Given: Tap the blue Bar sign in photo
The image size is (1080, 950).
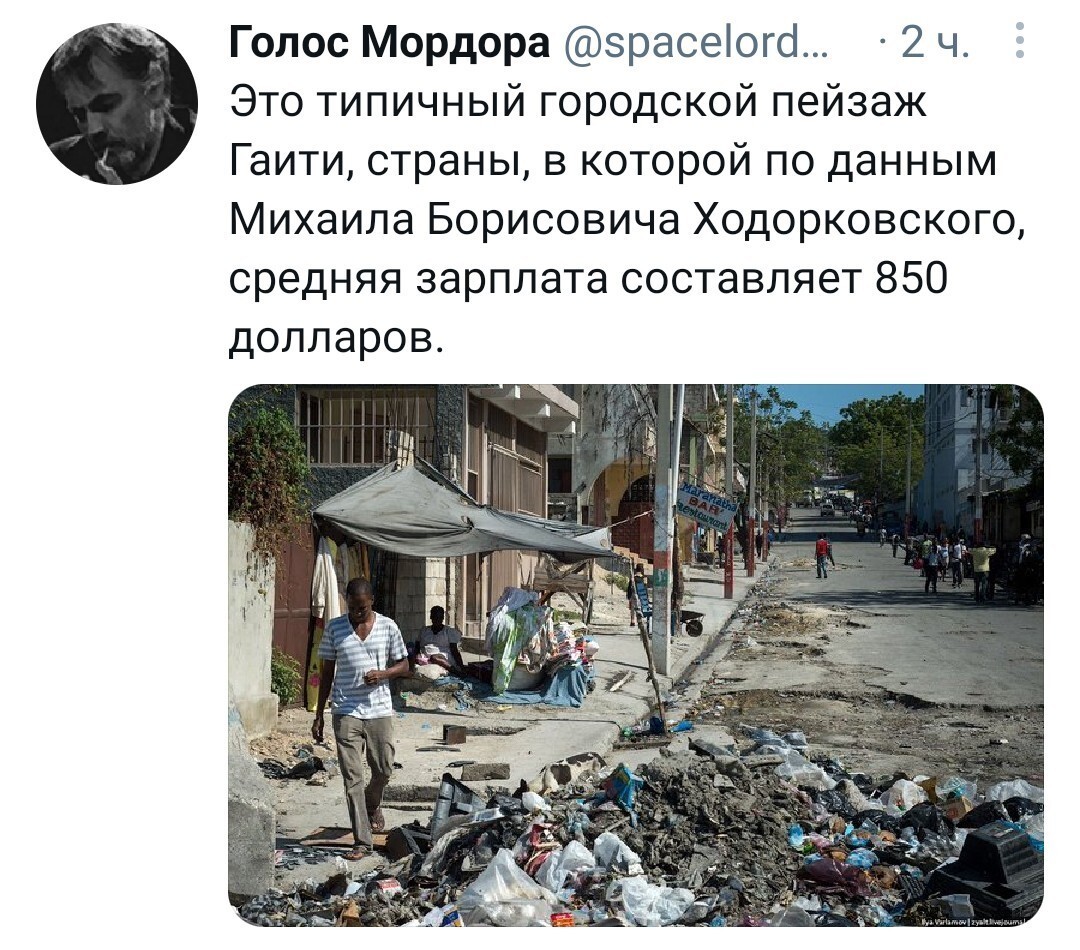Looking at the screenshot, I should click(706, 508).
